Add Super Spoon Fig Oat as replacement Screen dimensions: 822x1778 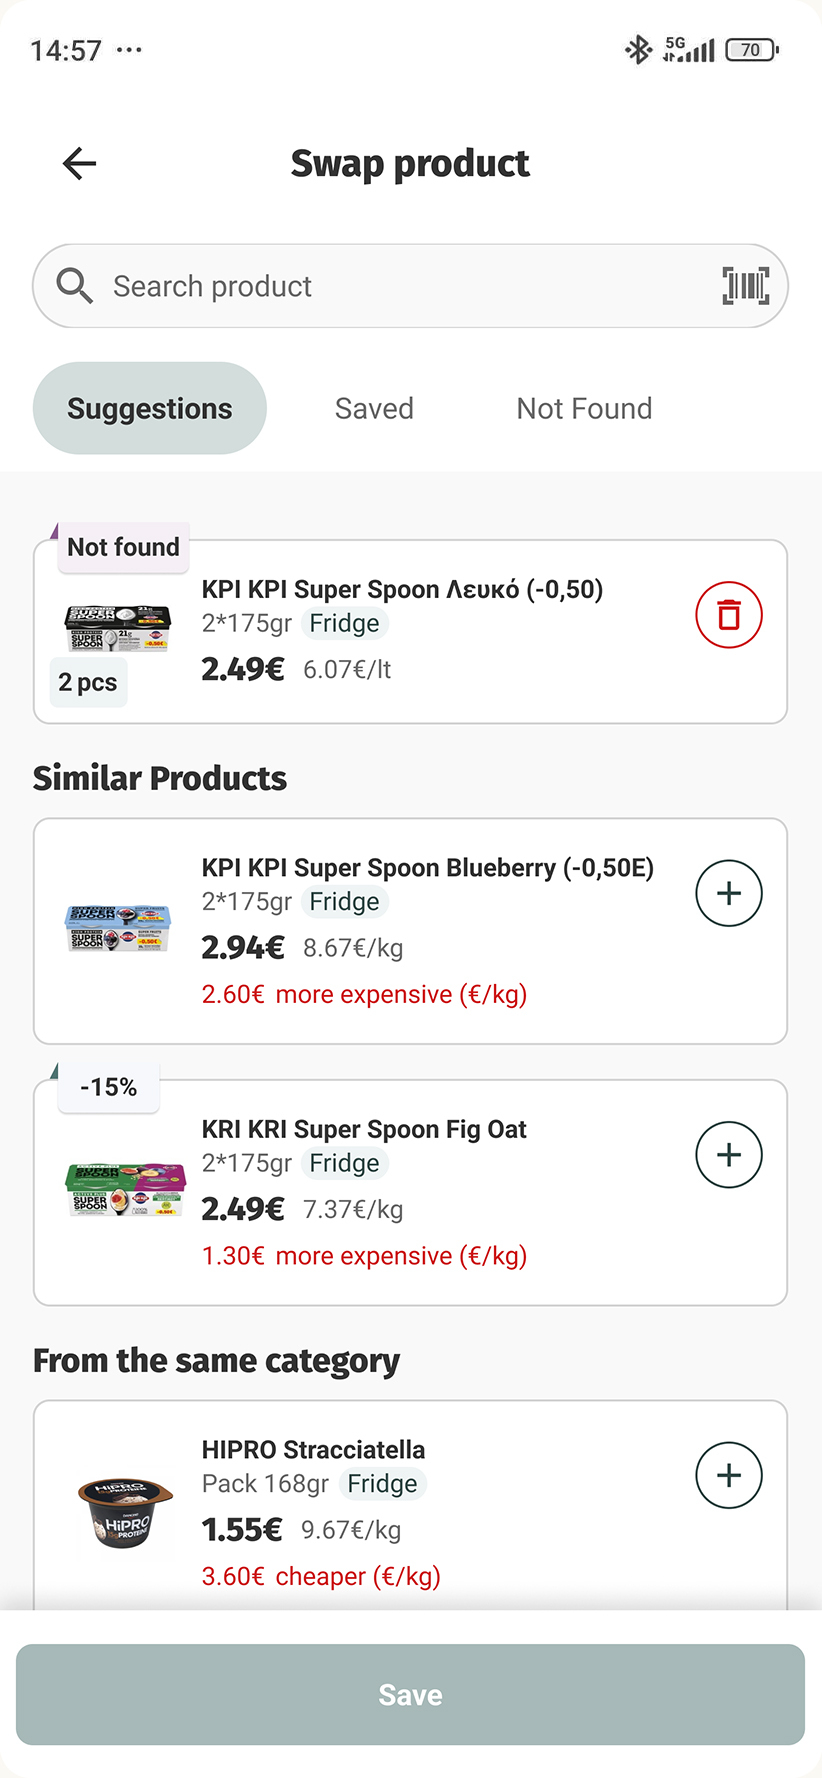pos(729,1155)
